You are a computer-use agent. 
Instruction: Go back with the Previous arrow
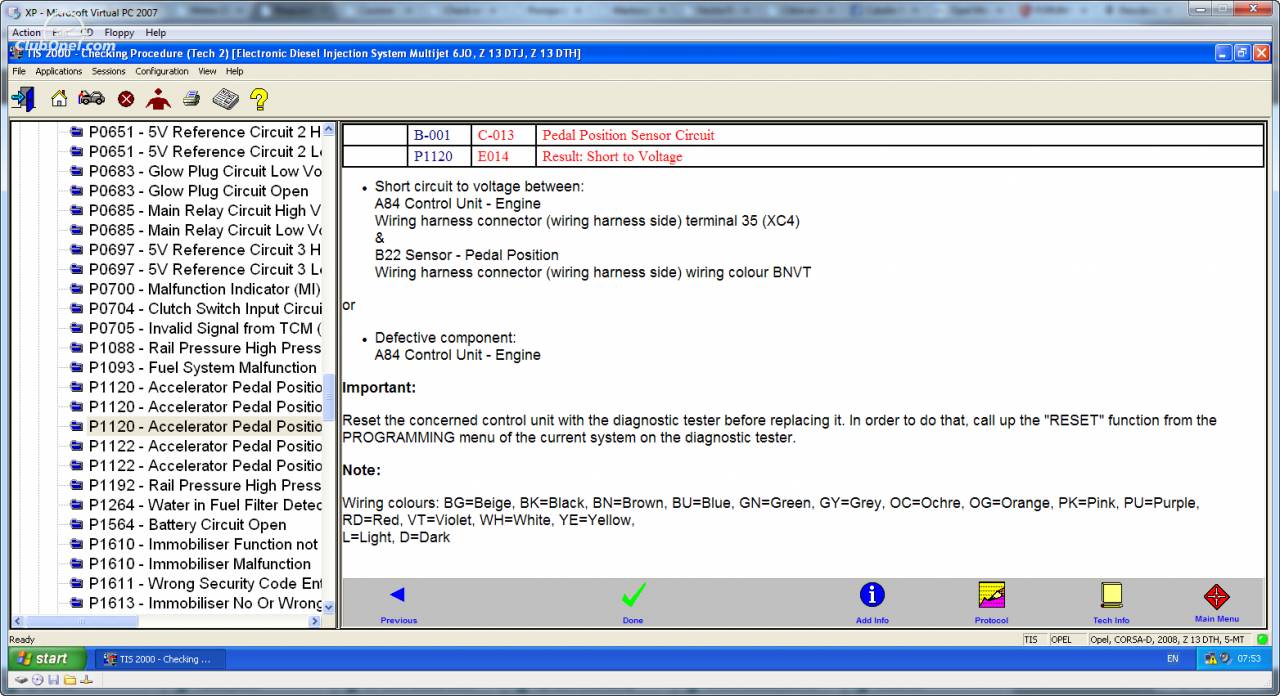coord(398,603)
